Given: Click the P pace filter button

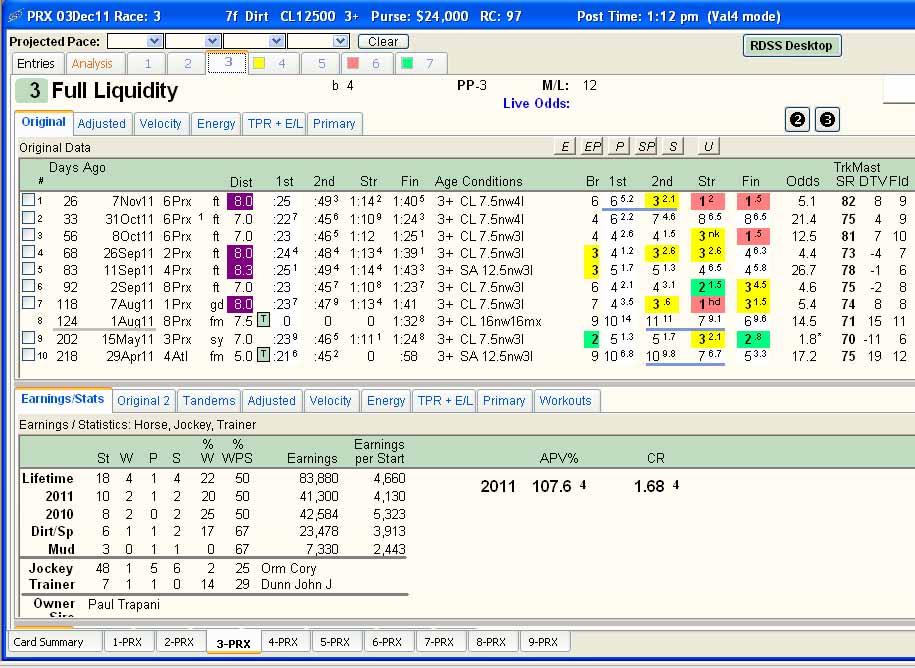Looking at the screenshot, I should pyautogui.click(x=619, y=146).
